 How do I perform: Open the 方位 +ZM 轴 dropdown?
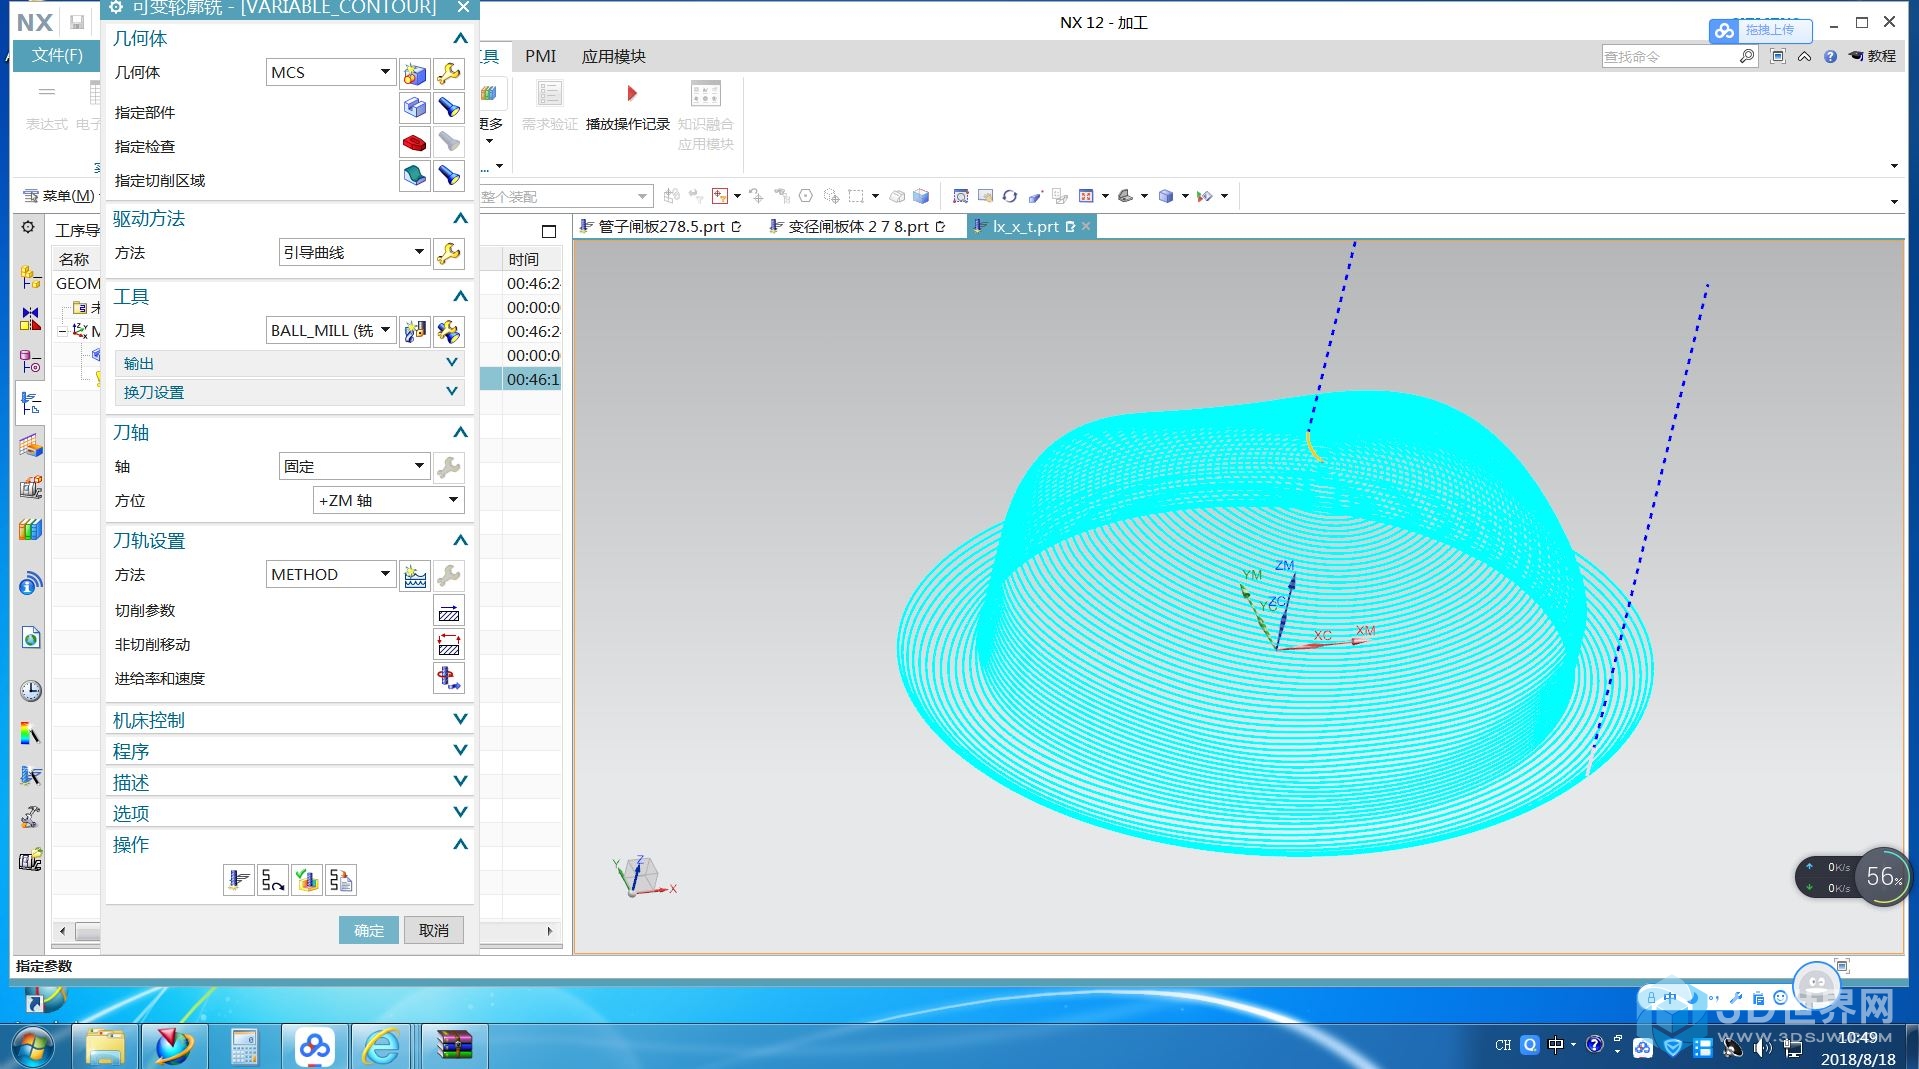pos(389,500)
